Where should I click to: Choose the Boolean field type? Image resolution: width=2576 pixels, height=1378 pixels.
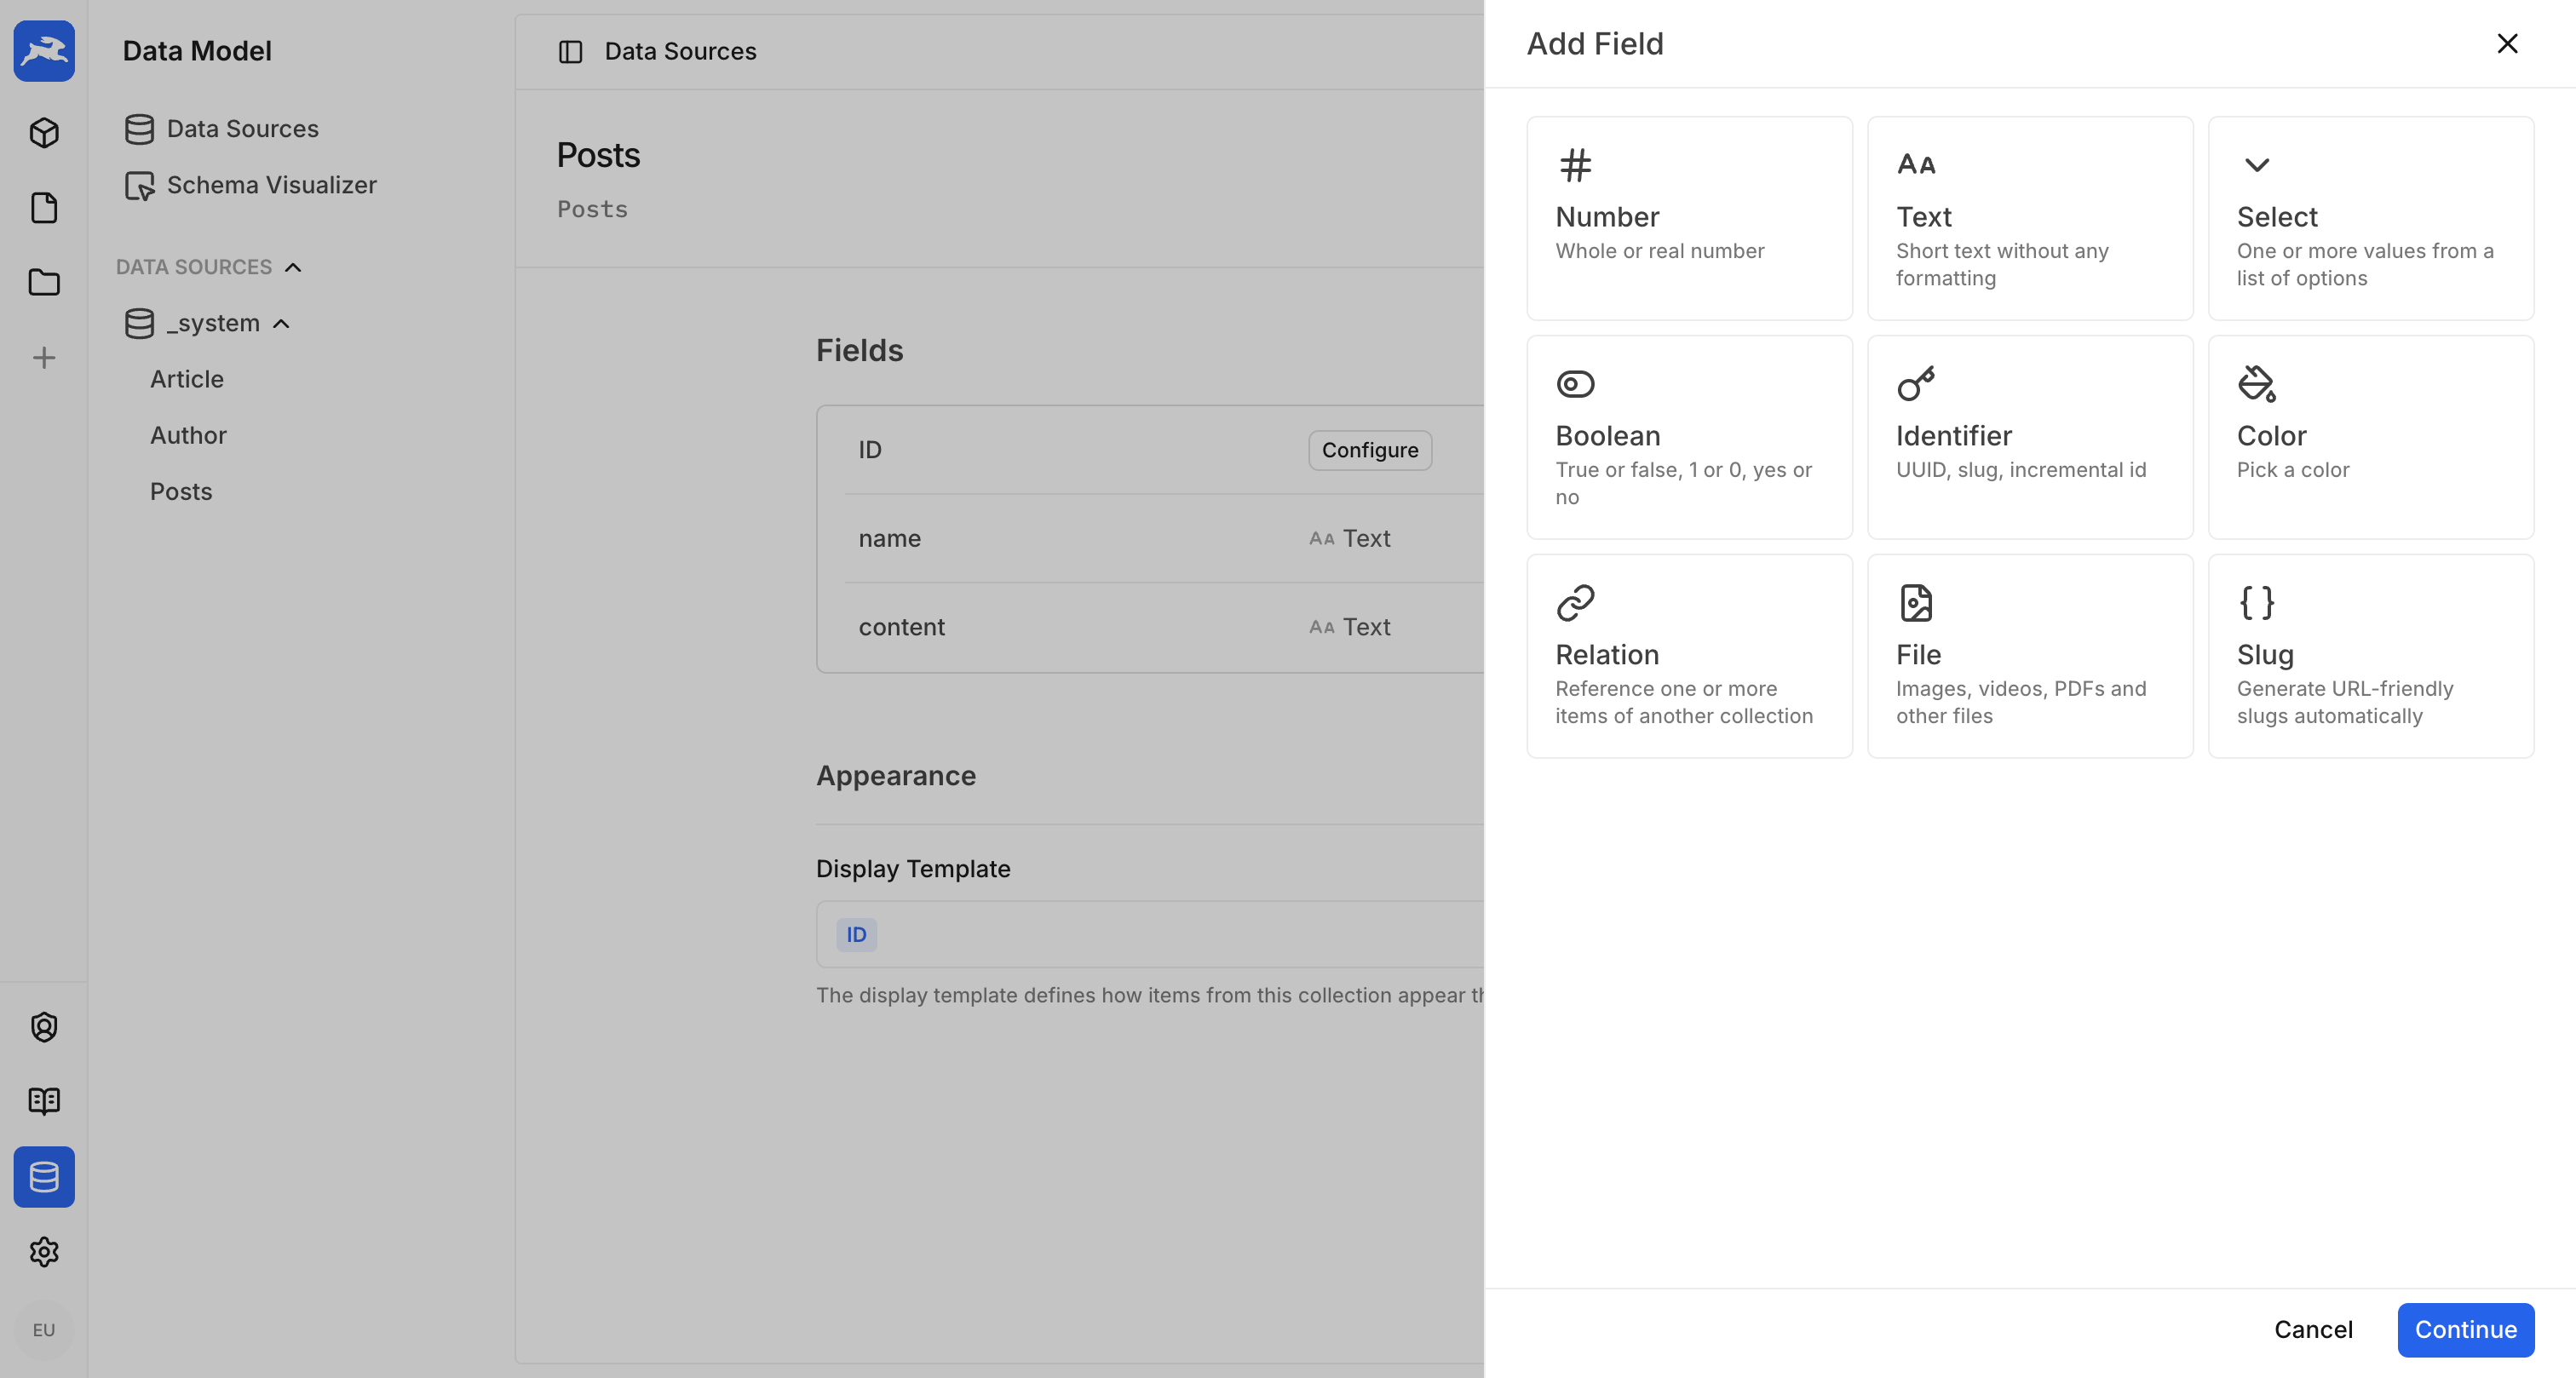pos(1689,437)
